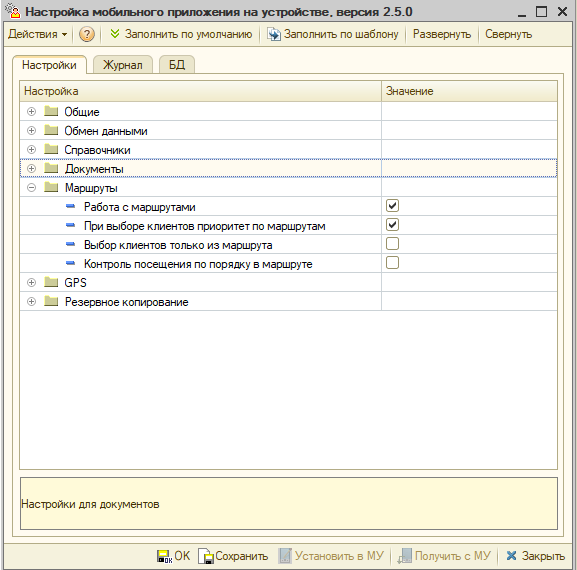Click the green checkmark fill-by-default icon
This screenshot has width=577, height=570.
[x=115, y=34]
